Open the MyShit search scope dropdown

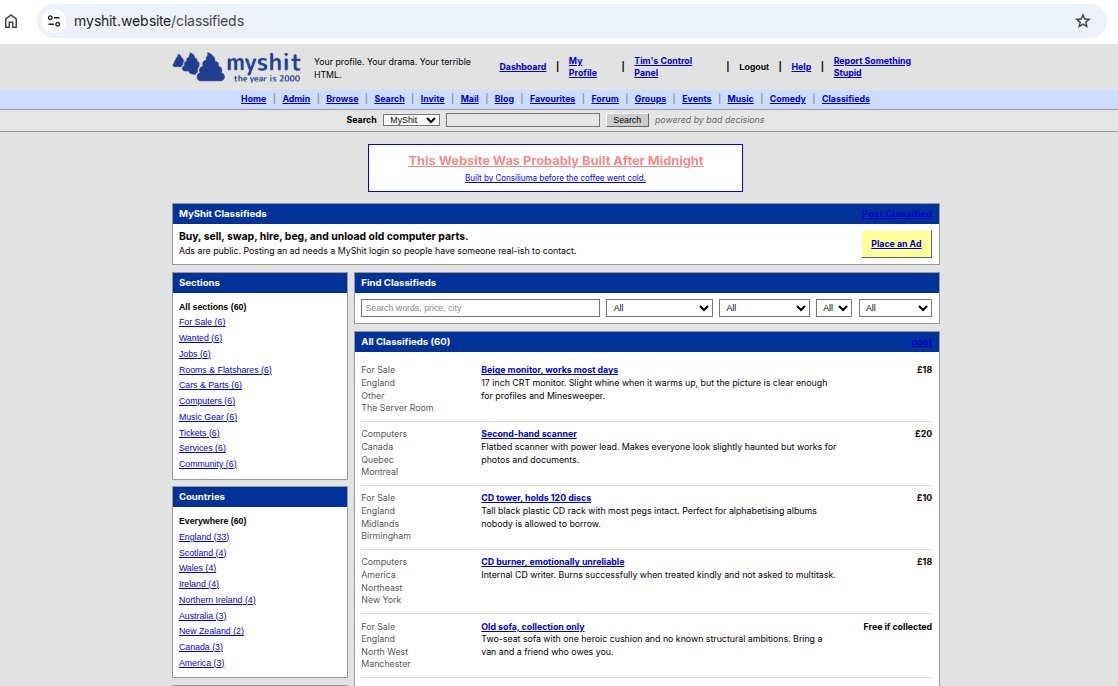pos(411,120)
